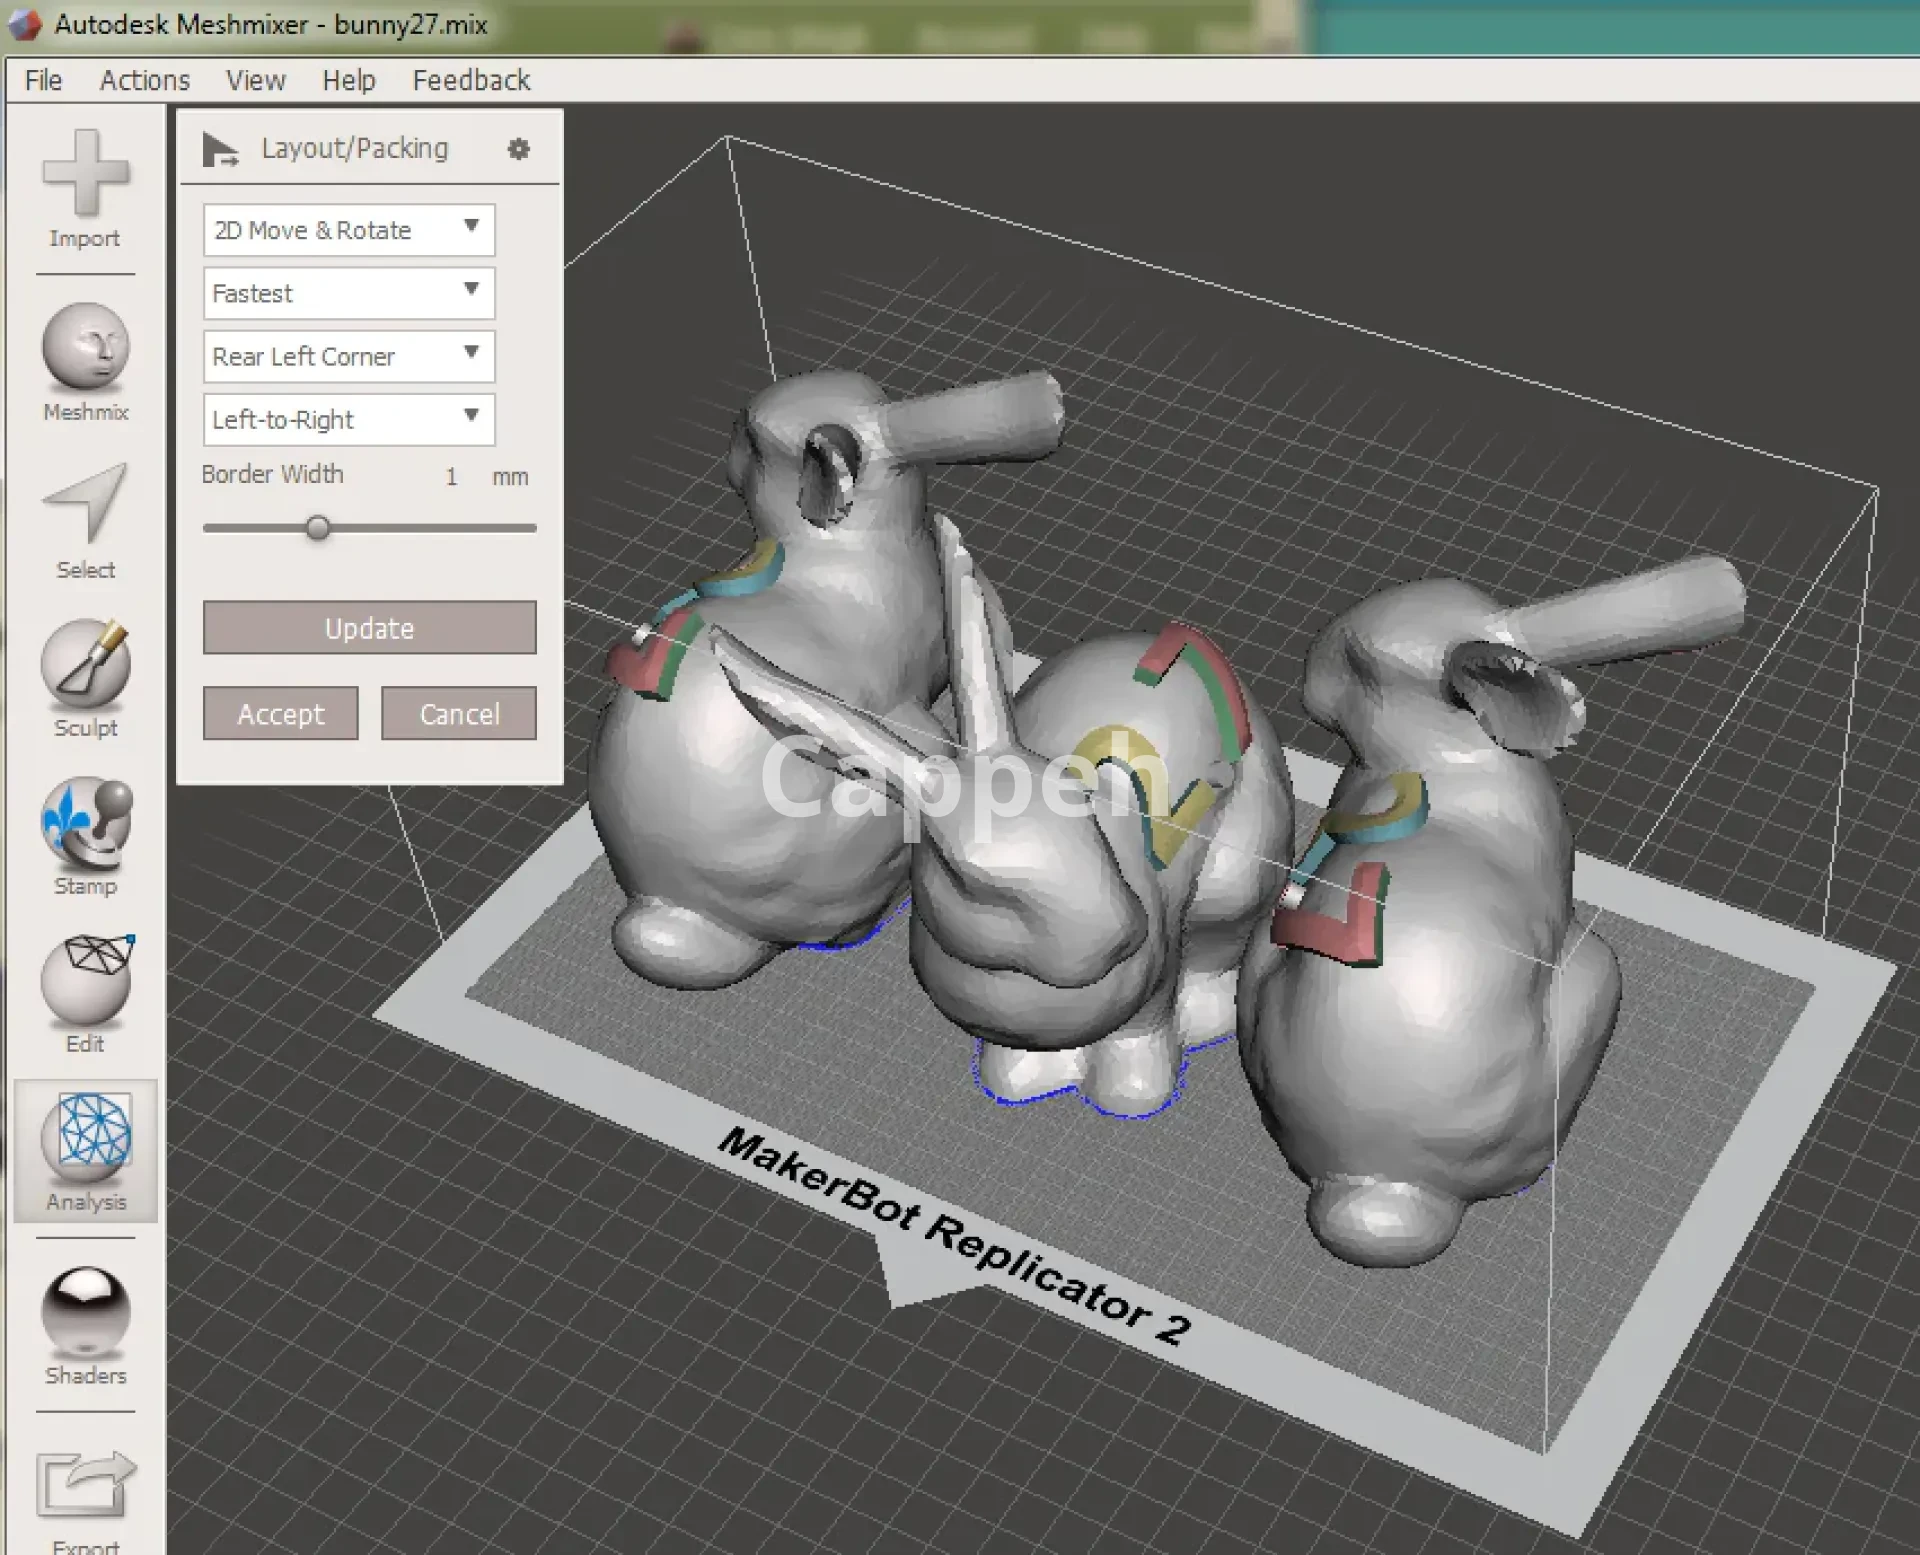Click the Layout/Packing panel header icon
The image size is (1920, 1555).
pos(220,150)
